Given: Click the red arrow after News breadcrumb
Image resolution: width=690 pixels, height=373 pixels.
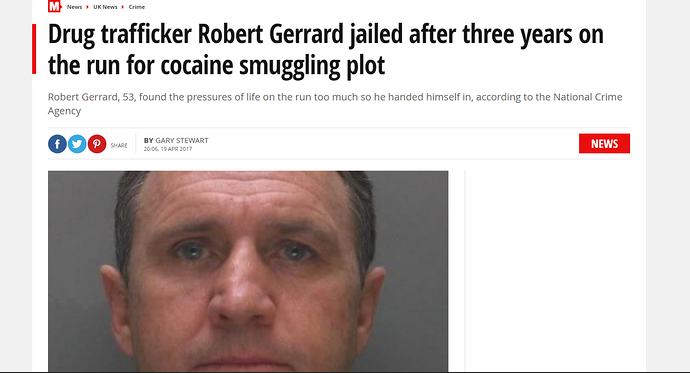Looking at the screenshot, I should (x=87, y=7).
